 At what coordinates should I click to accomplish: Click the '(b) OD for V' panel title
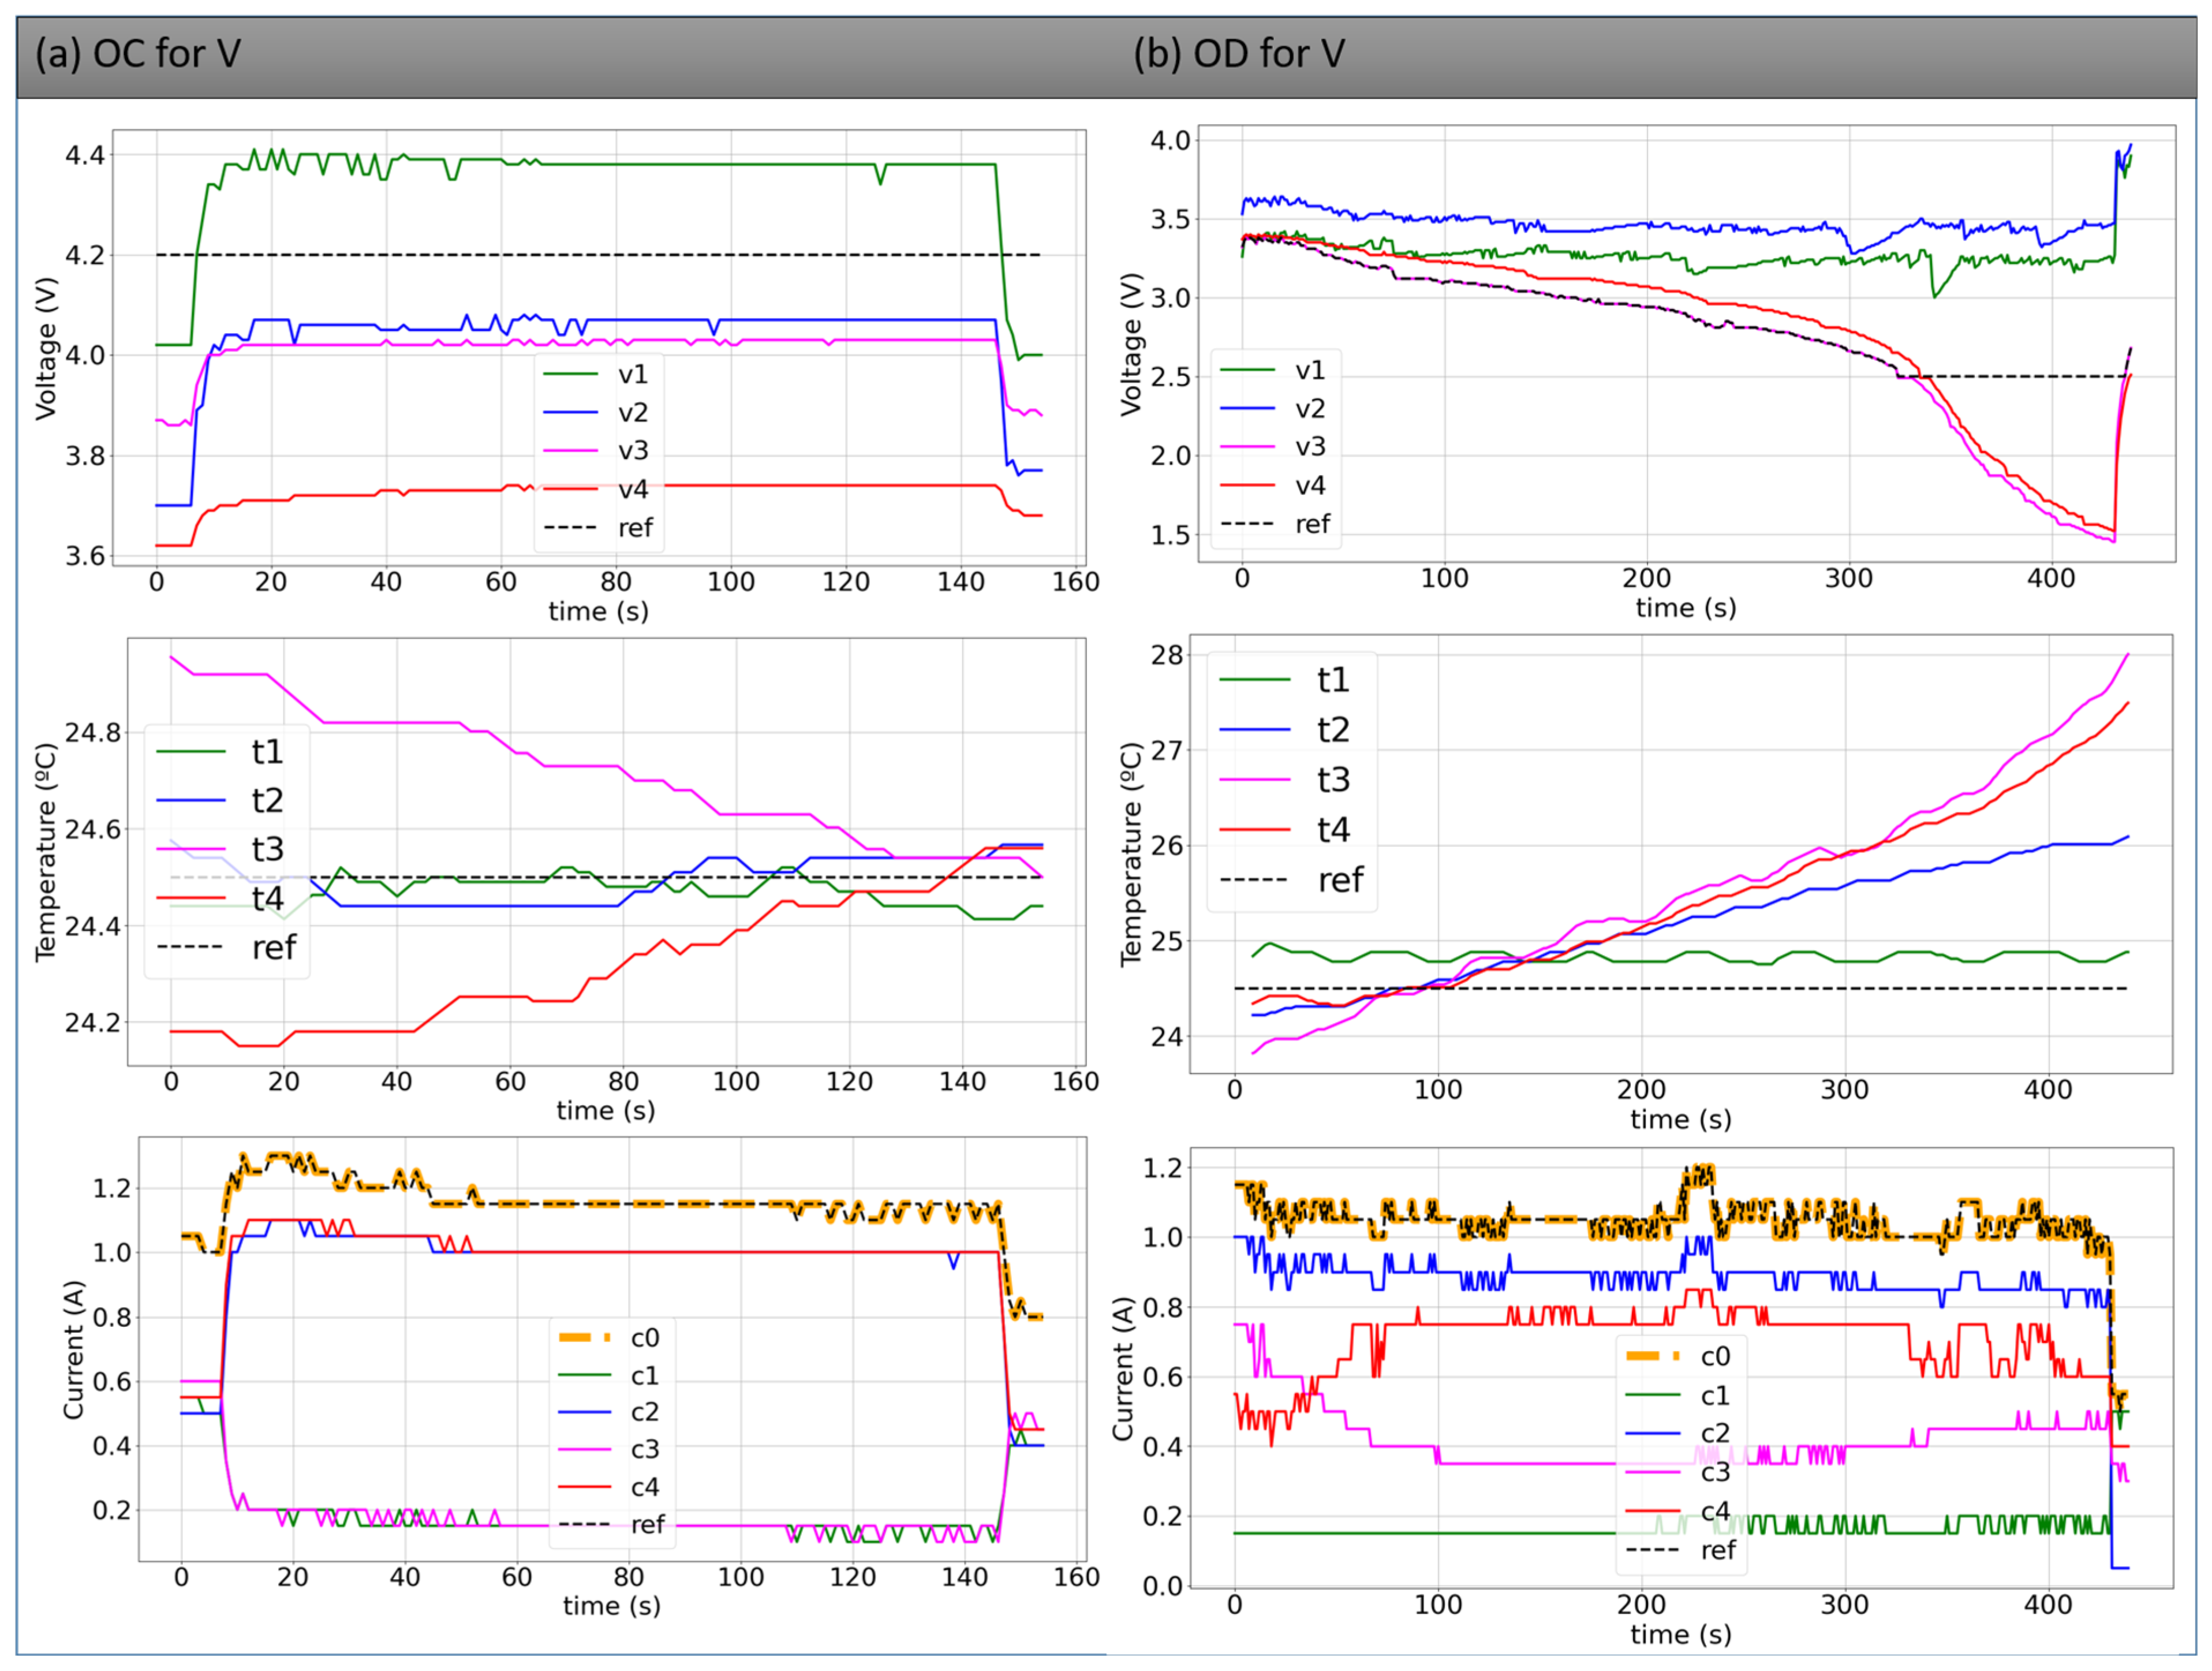coord(1239,54)
